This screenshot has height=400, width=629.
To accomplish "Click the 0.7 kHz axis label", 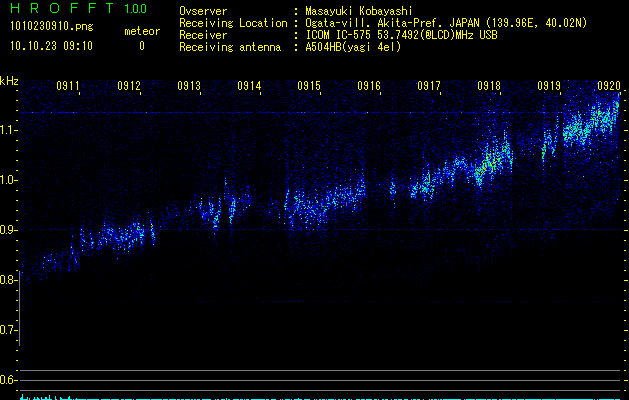I will click(x=8, y=330).
